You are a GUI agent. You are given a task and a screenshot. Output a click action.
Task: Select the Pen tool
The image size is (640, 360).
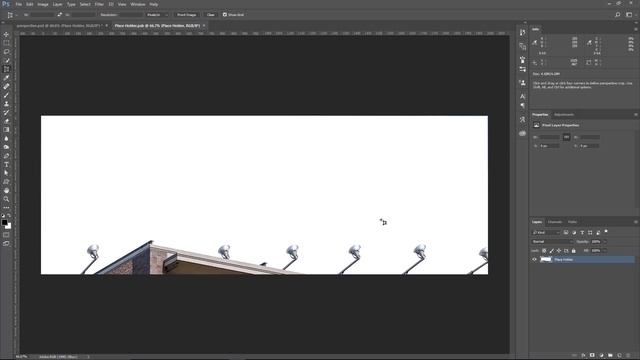click(x=6, y=156)
